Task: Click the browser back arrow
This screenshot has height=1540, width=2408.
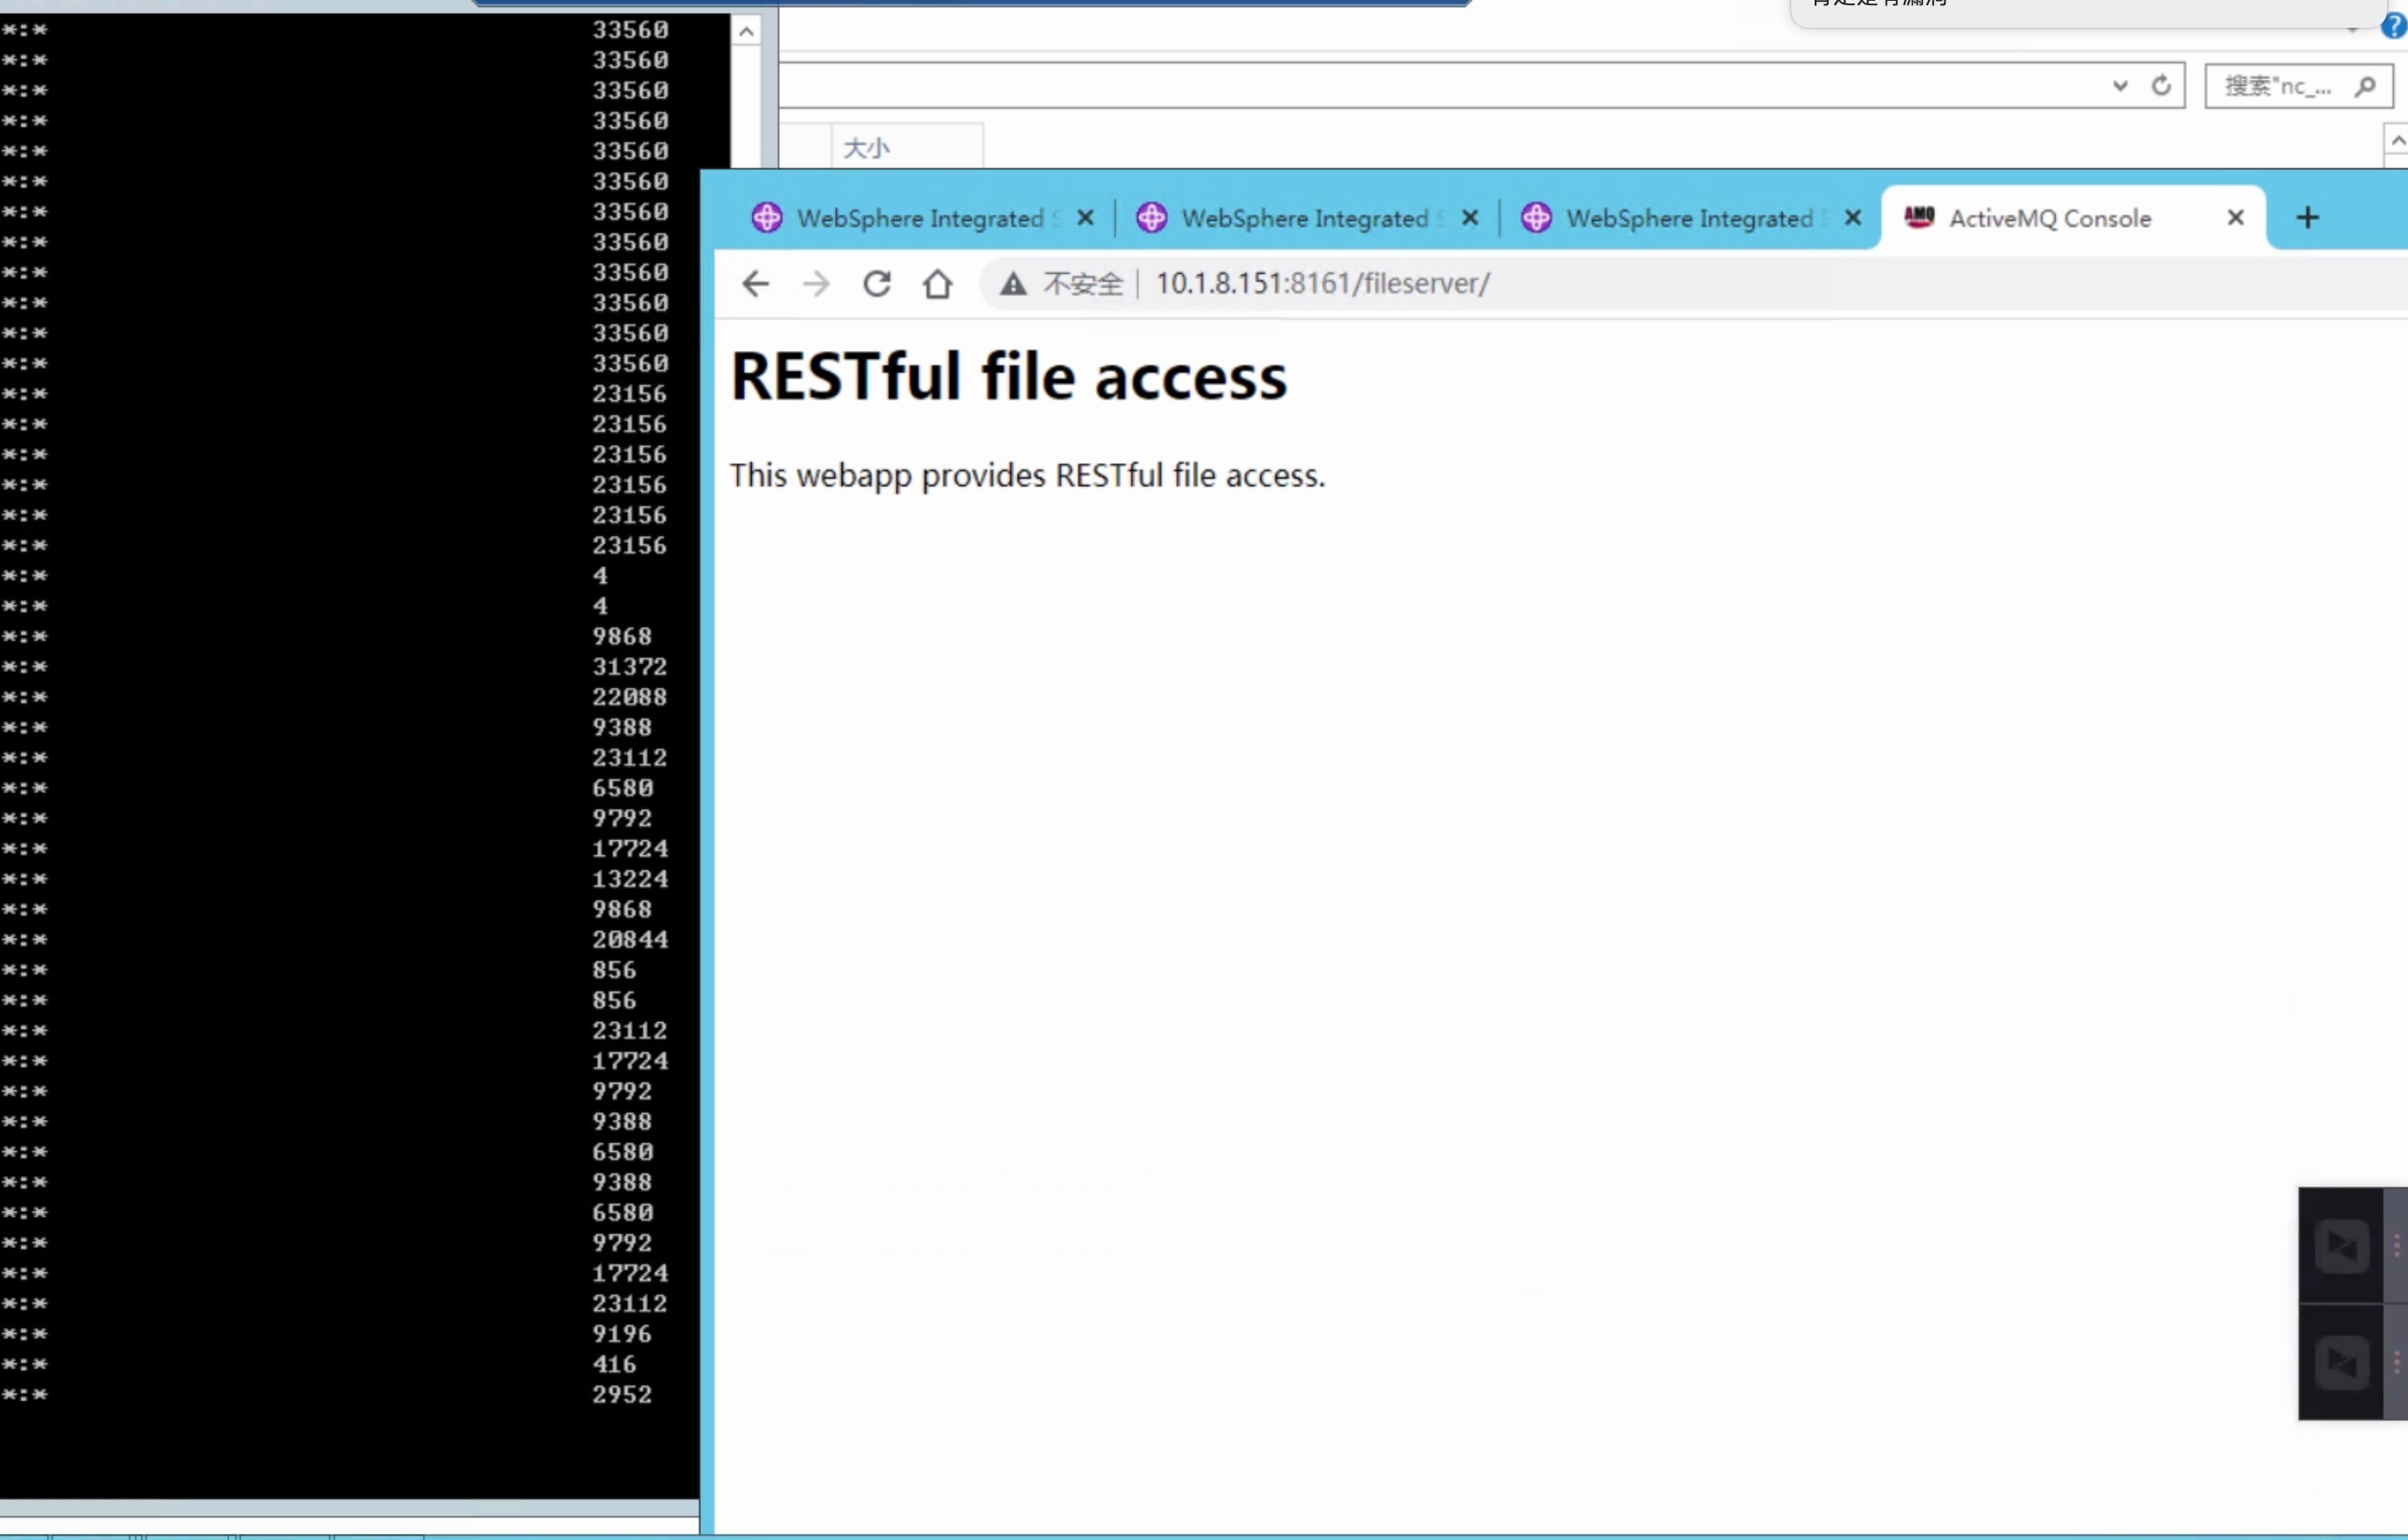Action: pos(755,284)
